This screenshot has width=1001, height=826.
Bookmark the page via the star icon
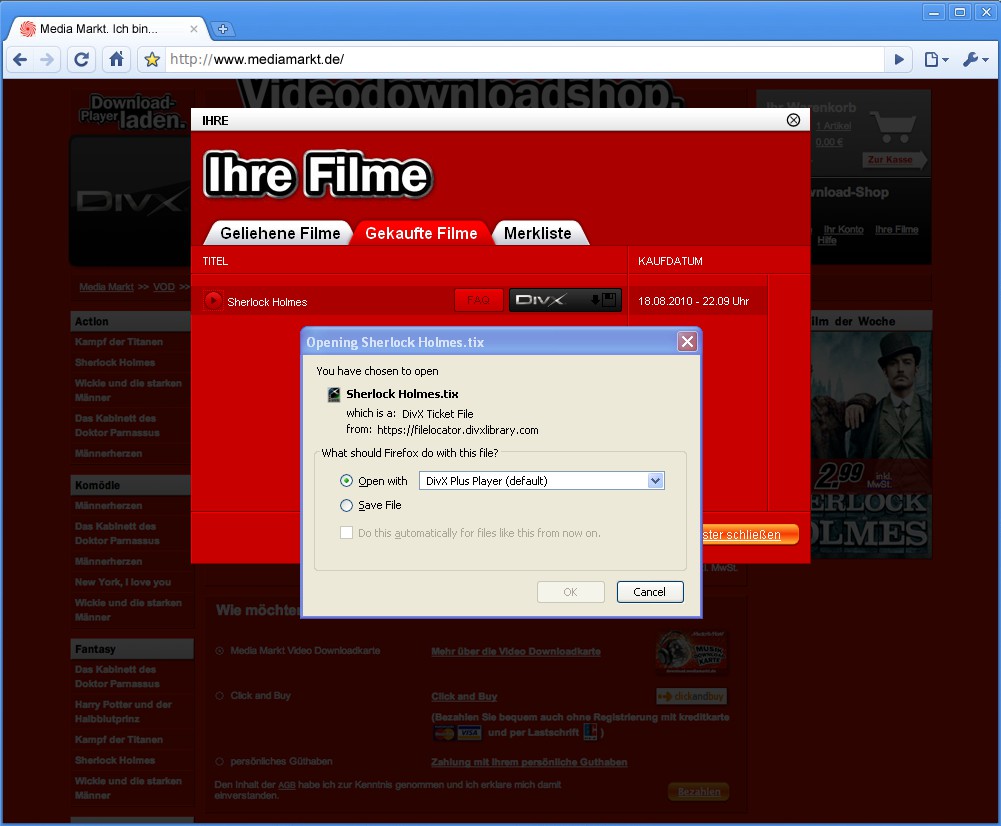152,60
